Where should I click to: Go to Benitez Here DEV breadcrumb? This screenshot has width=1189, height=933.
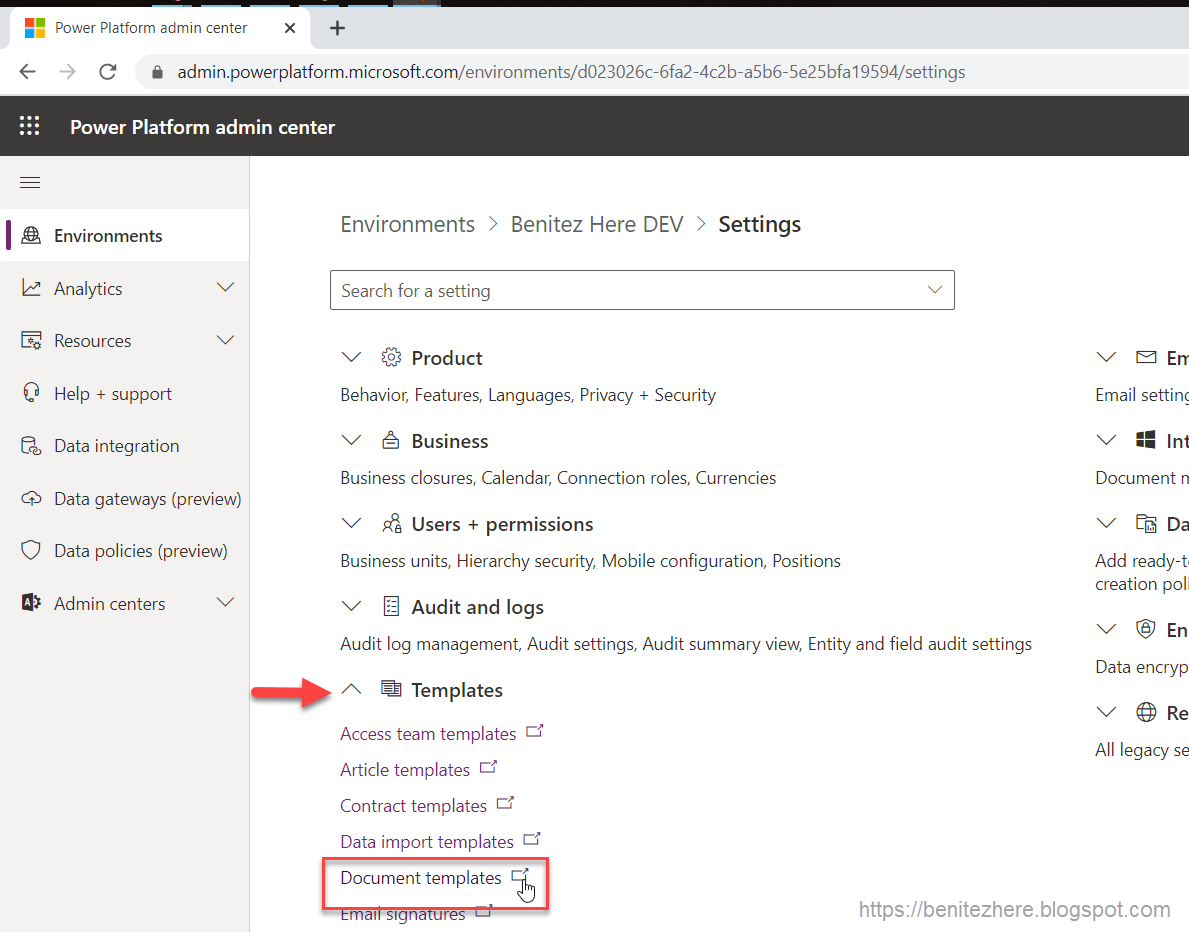pos(597,225)
